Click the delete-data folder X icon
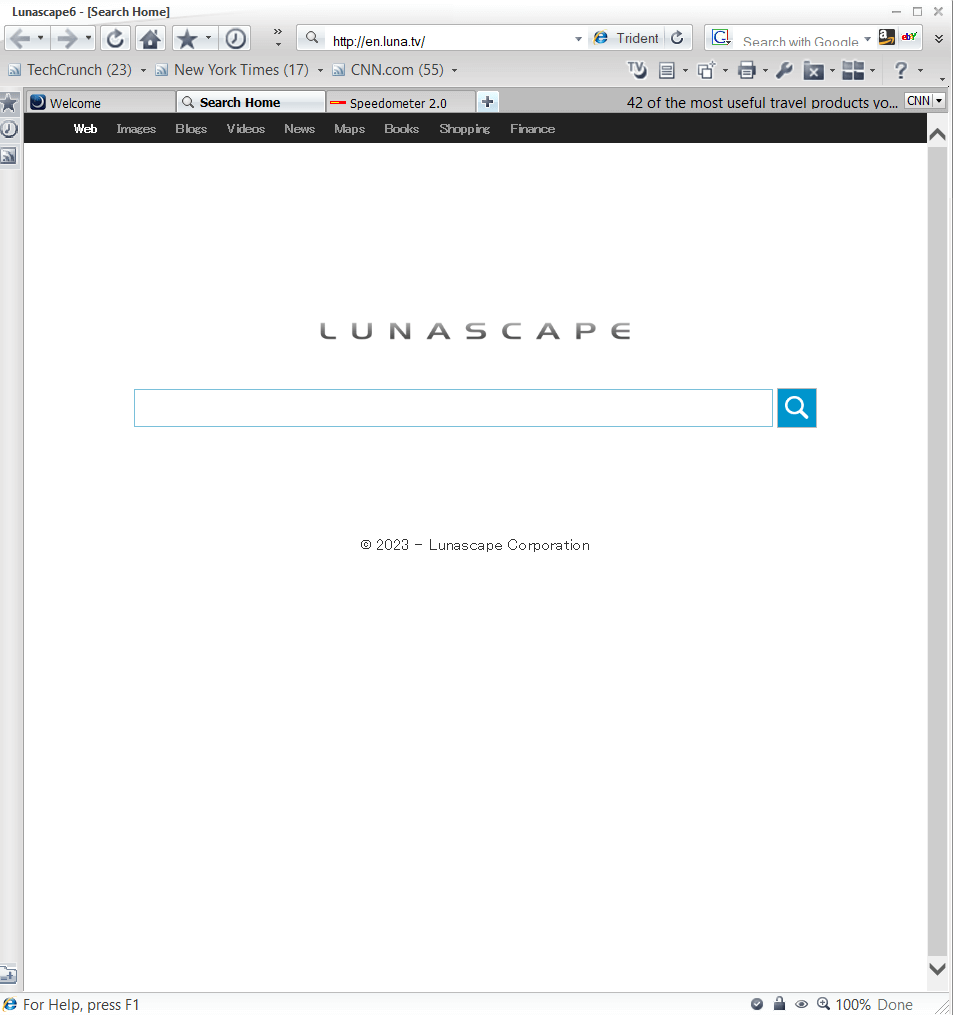The height and width of the screenshot is (1015, 953). [813, 70]
